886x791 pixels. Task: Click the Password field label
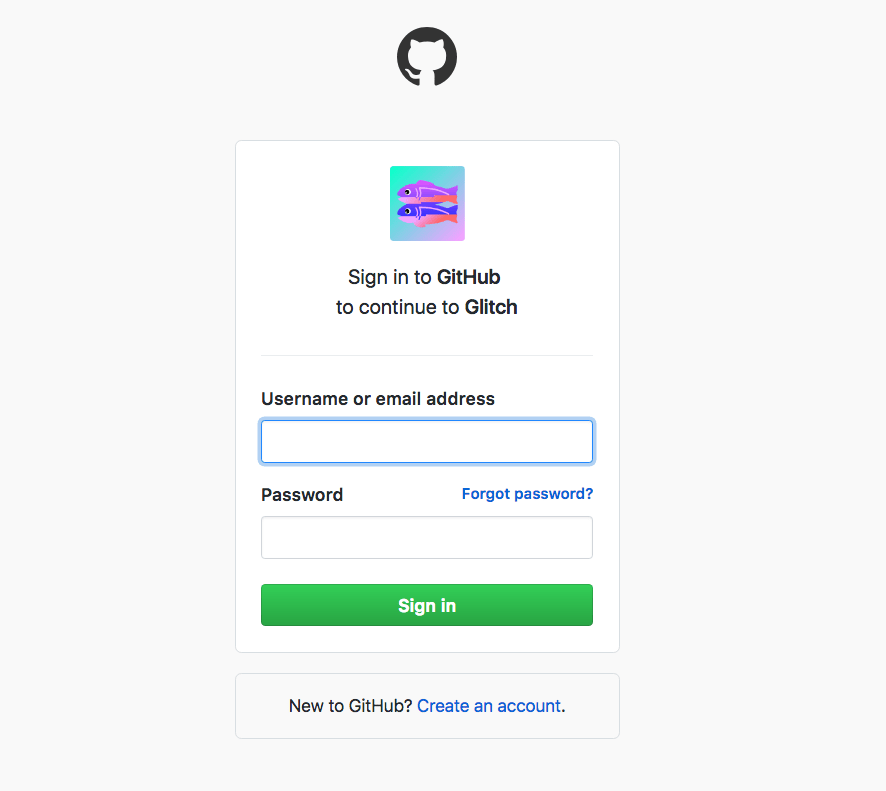pos(302,494)
